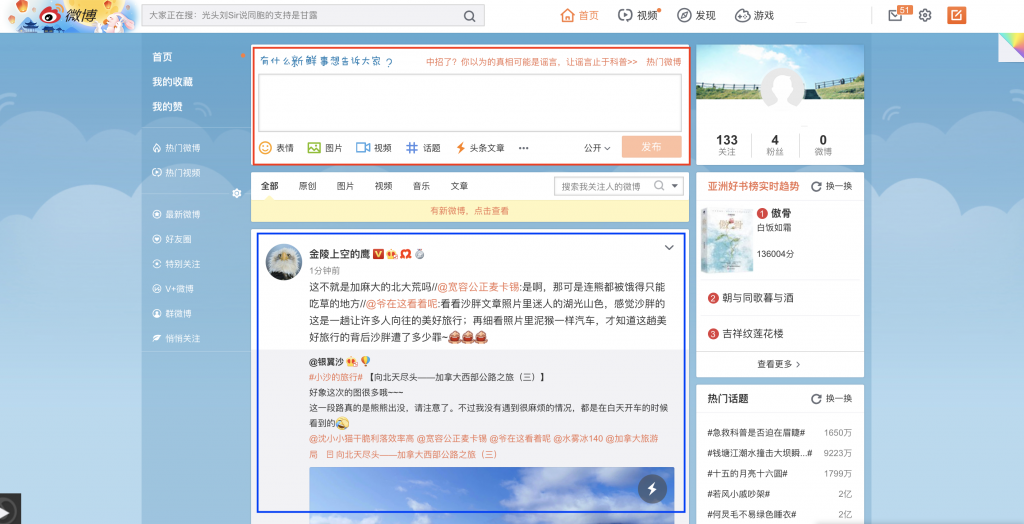Open topic #急救科普是否迫在眉睫#
1024x524 pixels.
[756, 433]
